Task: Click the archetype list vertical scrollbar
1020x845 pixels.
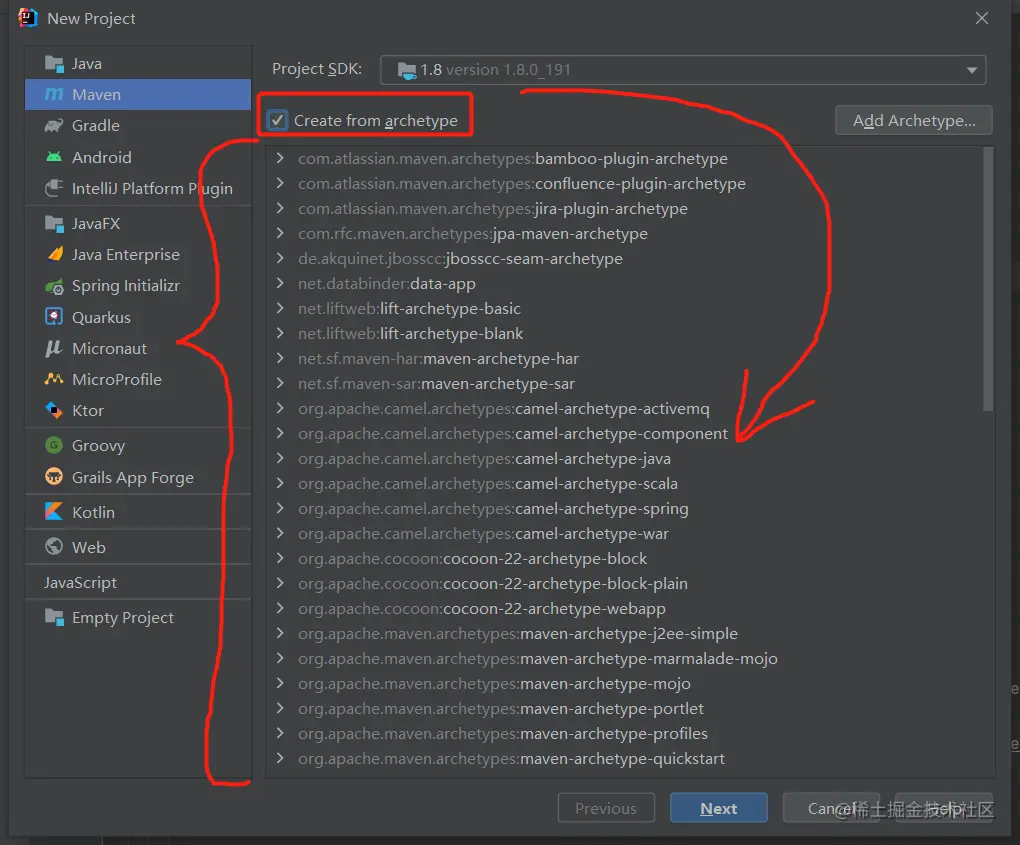Action: tap(988, 280)
